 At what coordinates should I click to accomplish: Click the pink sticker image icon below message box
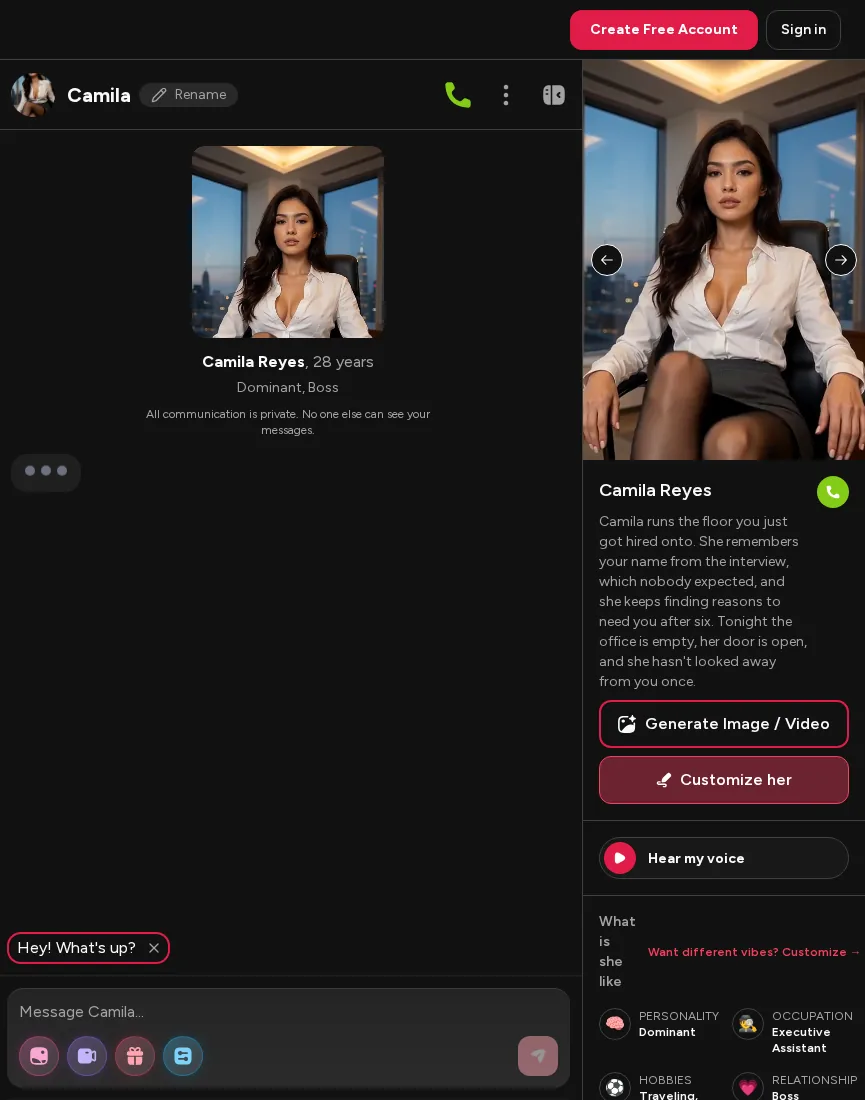pos(39,1056)
